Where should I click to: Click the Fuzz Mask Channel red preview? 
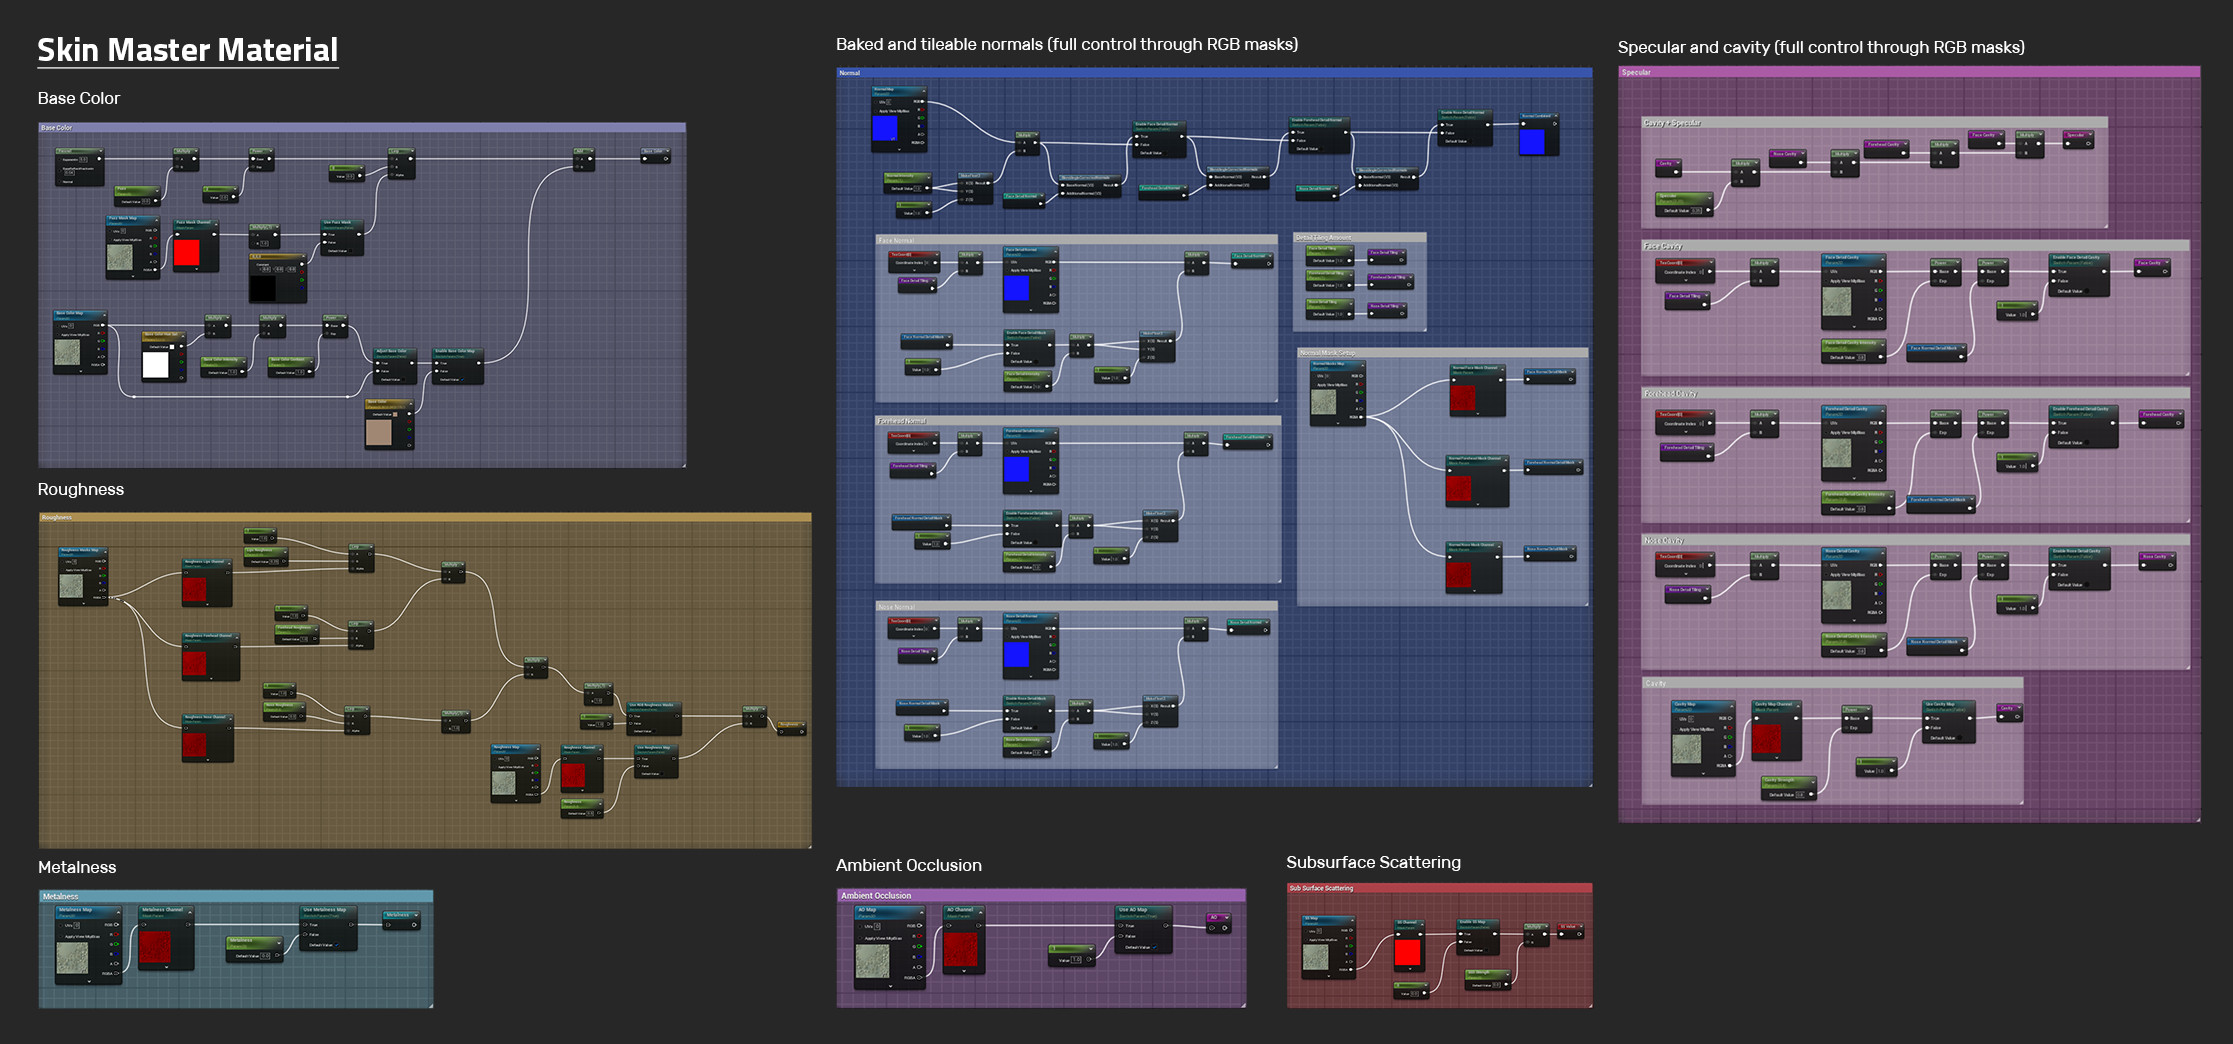pyautogui.click(x=187, y=252)
